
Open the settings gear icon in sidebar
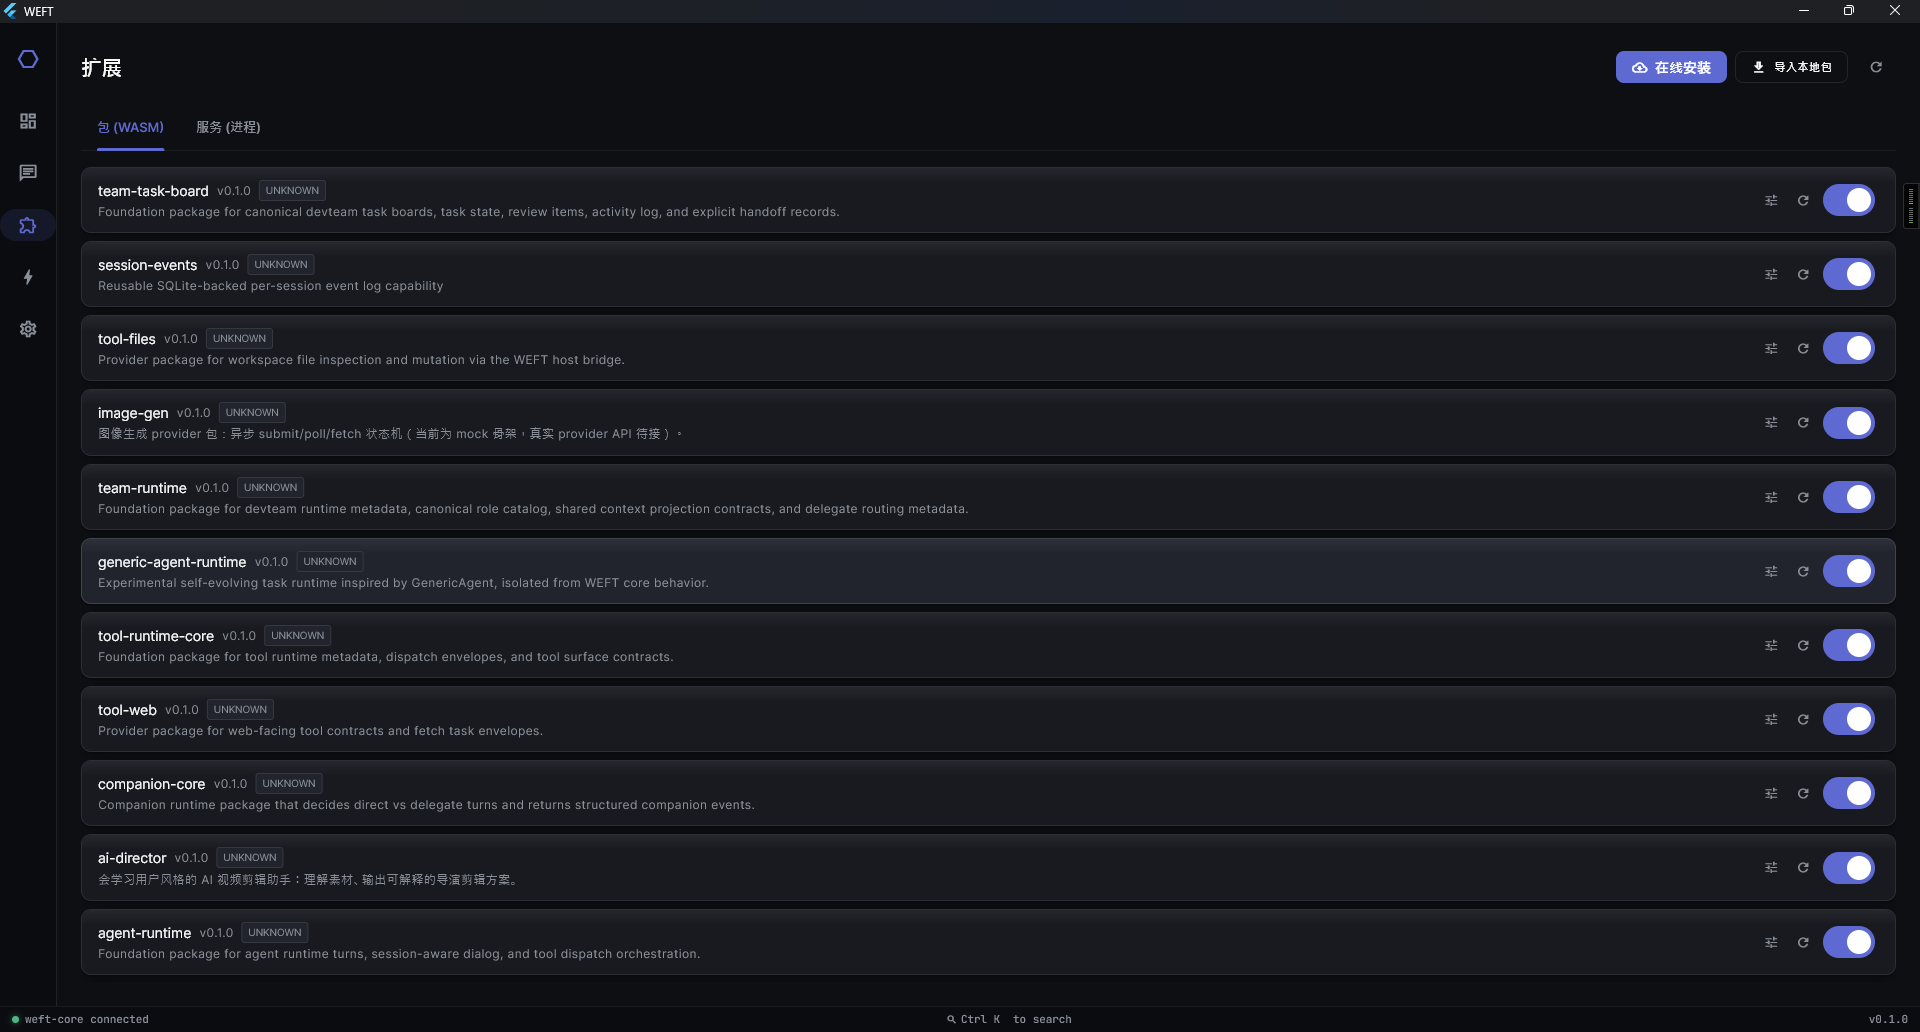pos(28,329)
